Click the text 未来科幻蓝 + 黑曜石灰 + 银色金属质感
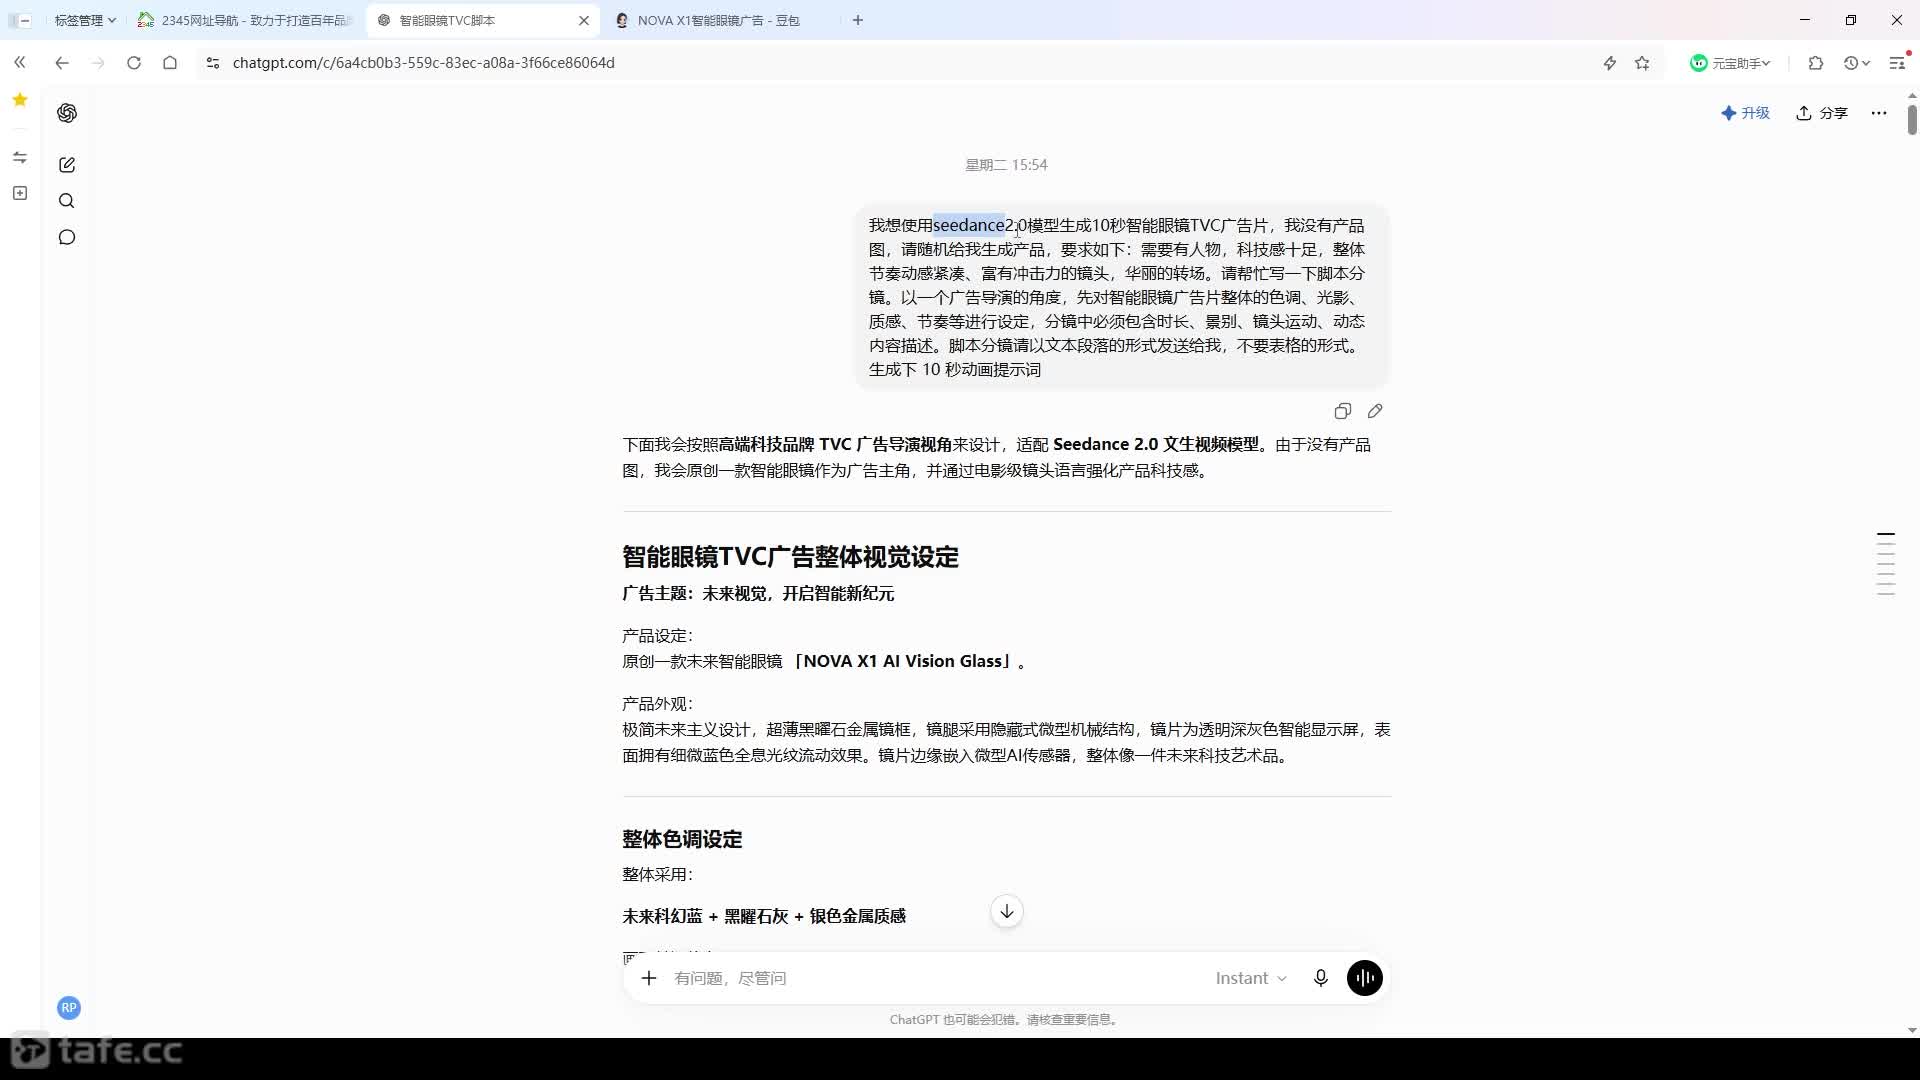 tap(764, 916)
